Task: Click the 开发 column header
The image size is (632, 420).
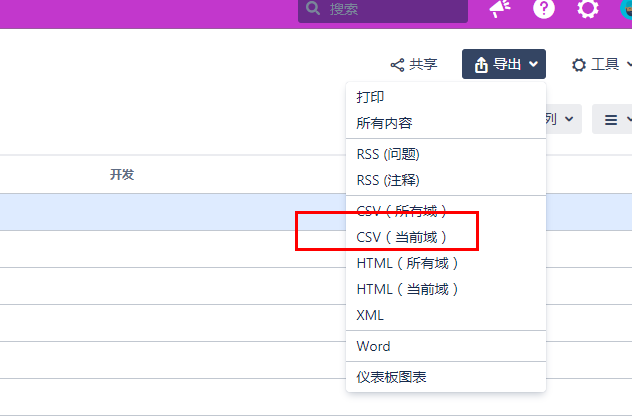Action: pos(122,175)
